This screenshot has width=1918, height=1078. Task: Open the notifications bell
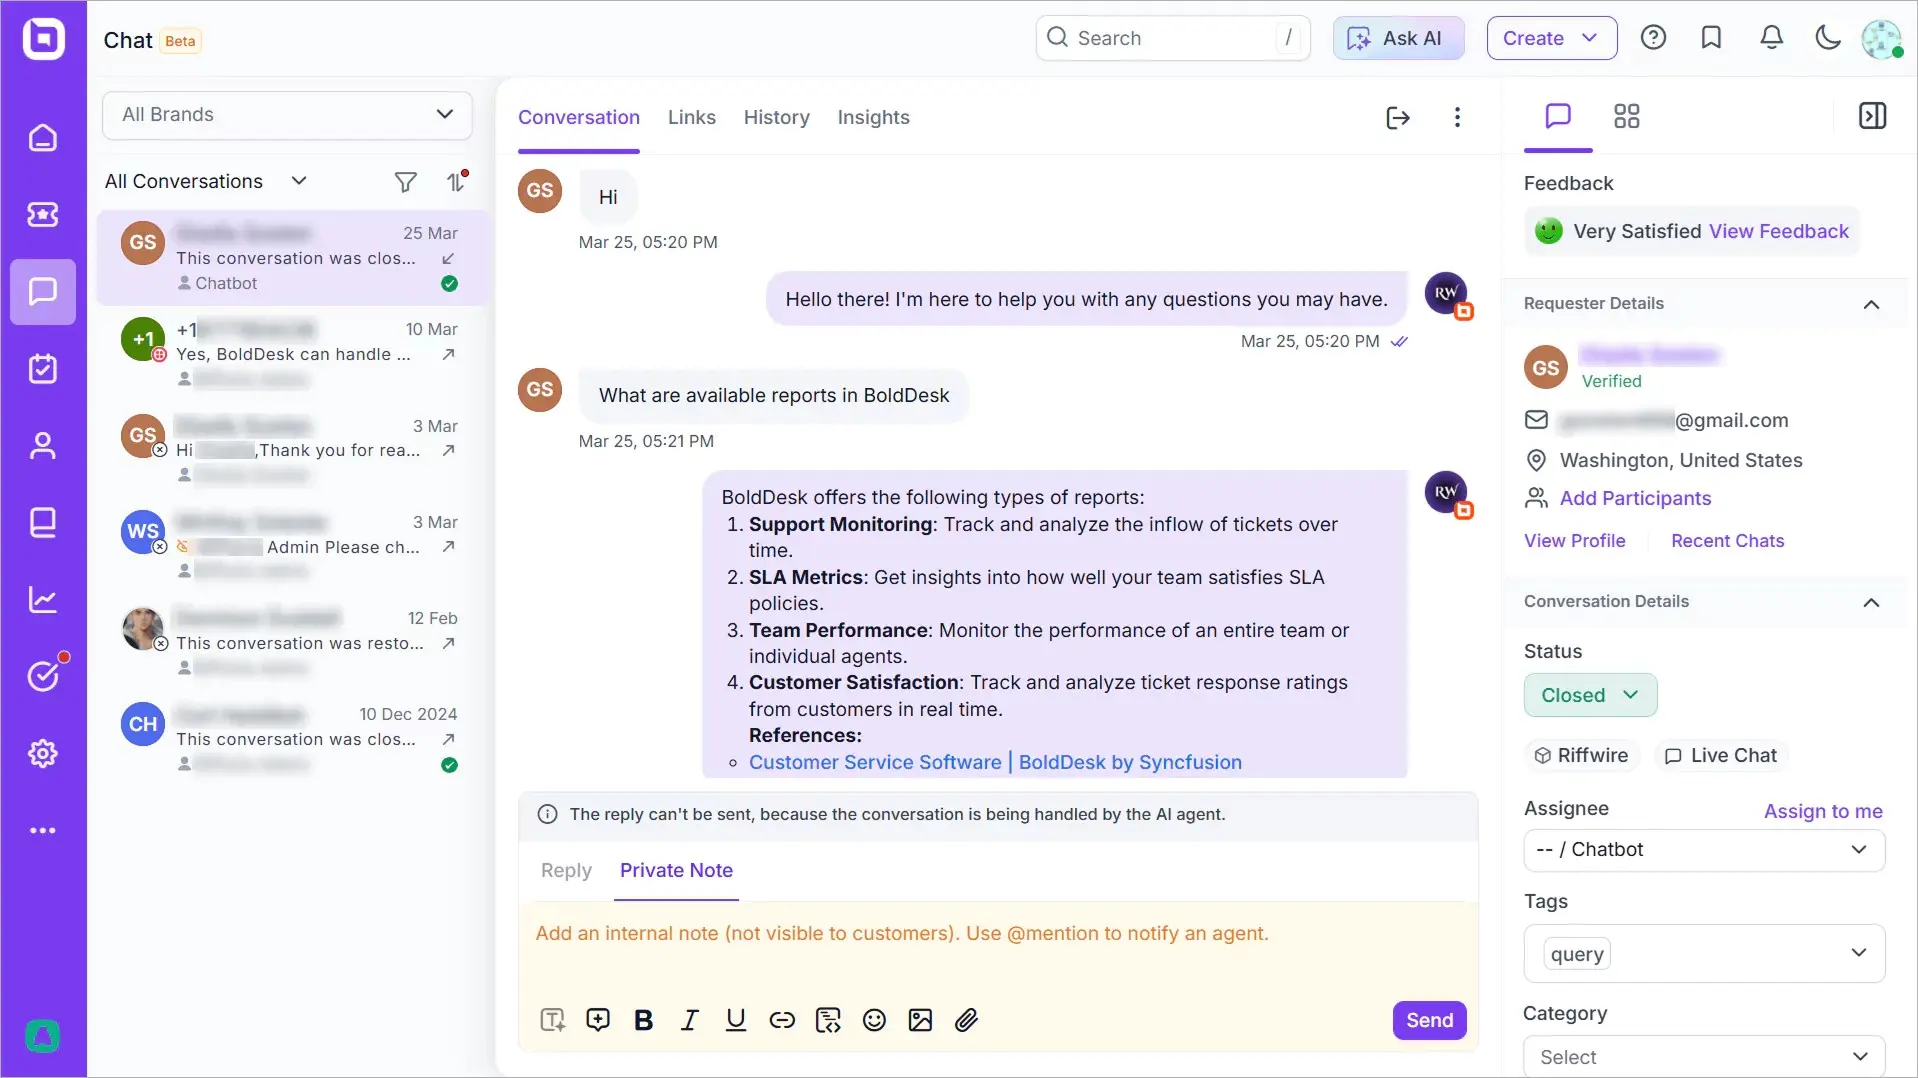point(1771,38)
